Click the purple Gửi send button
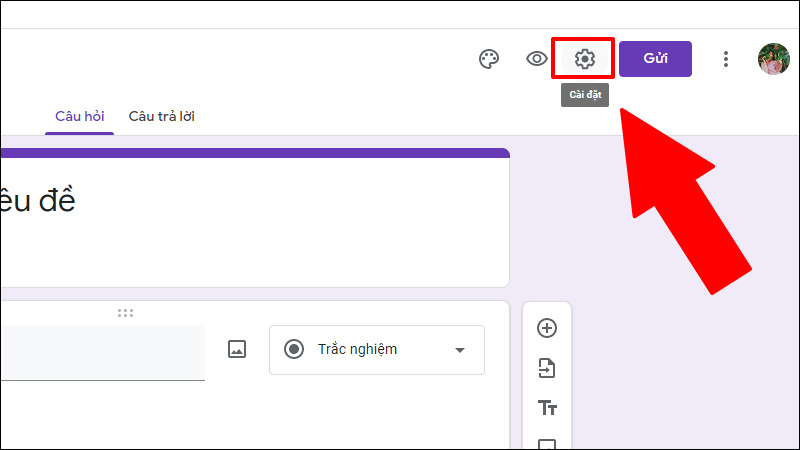The width and height of the screenshot is (800, 450). click(x=655, y=59)
